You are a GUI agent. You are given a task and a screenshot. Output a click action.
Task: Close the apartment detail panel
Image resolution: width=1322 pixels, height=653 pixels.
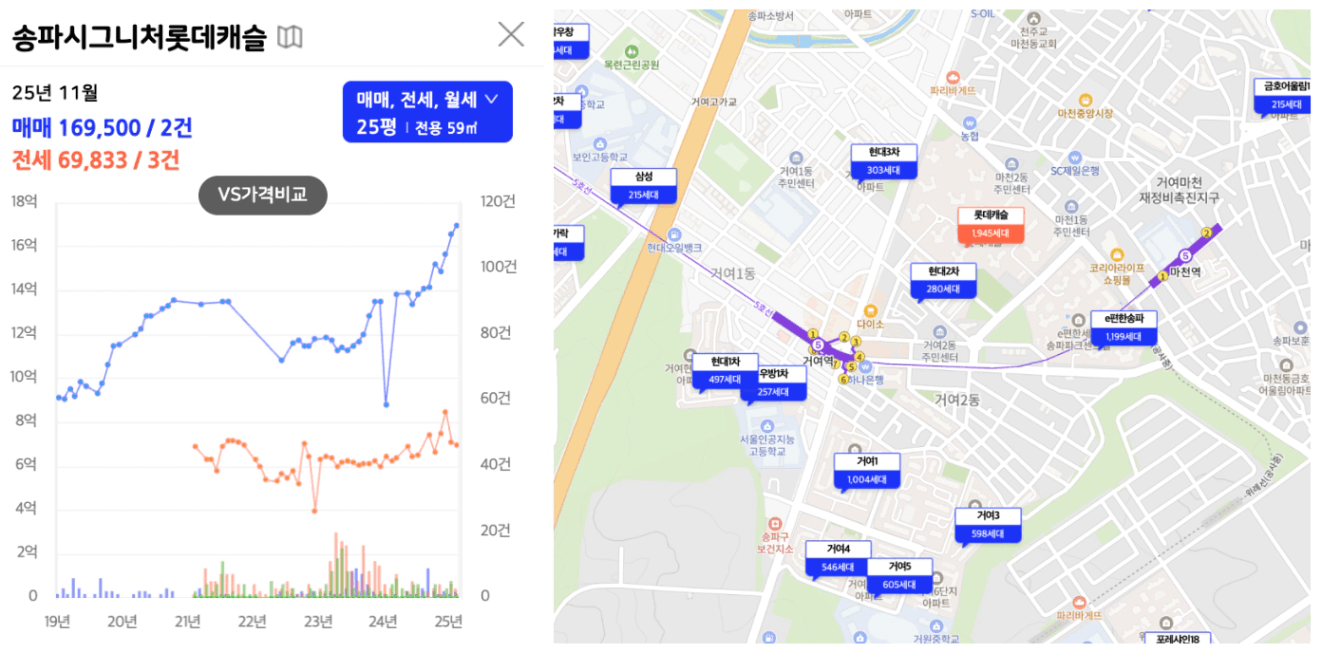tap(511, 35)
